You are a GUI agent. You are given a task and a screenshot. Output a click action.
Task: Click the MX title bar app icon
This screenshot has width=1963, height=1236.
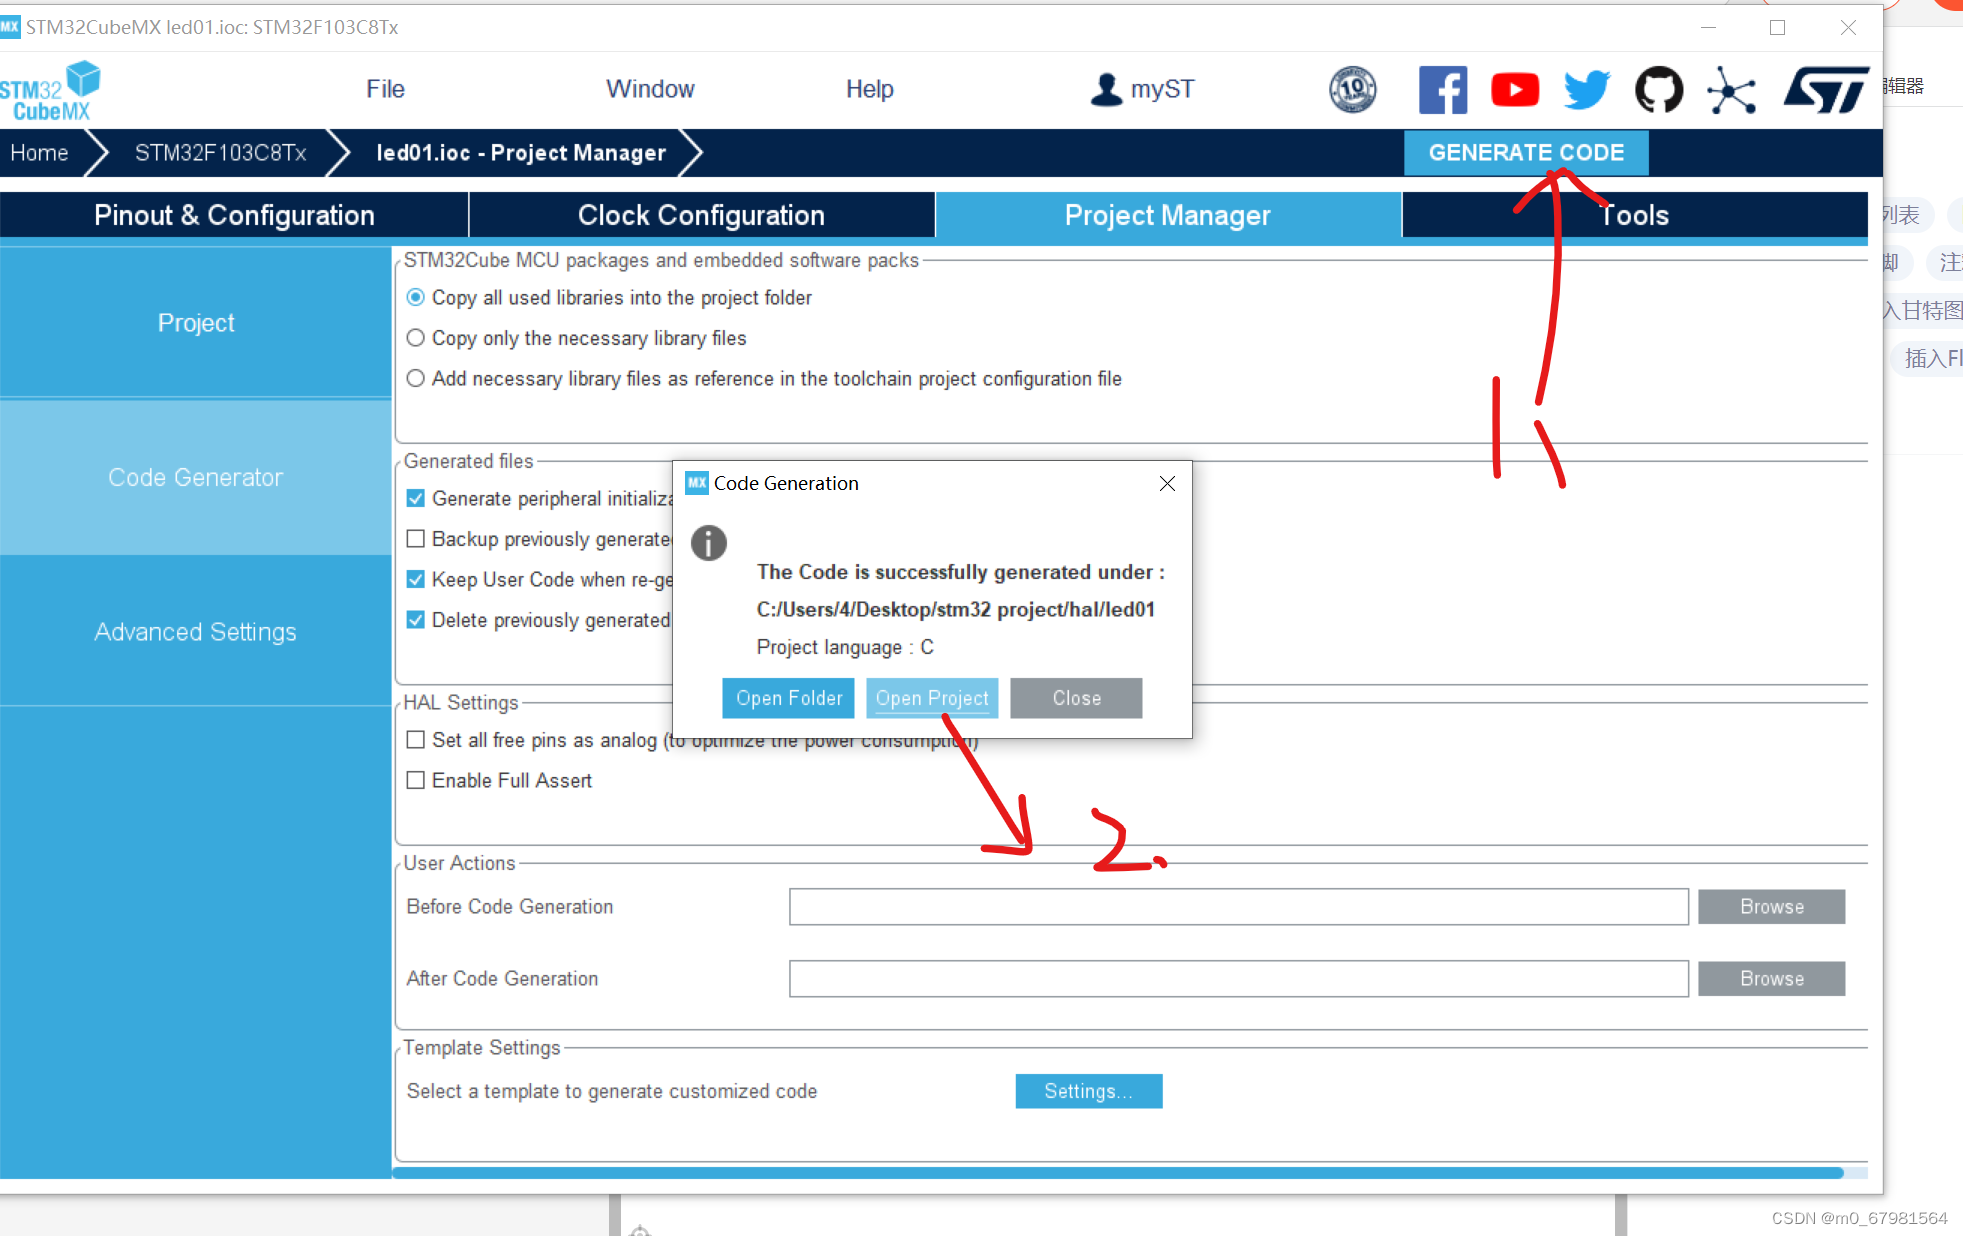pyautogui.click(x=10, y=27)
